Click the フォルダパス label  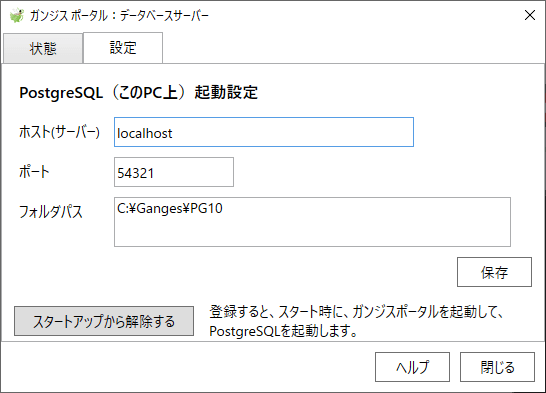51,211
